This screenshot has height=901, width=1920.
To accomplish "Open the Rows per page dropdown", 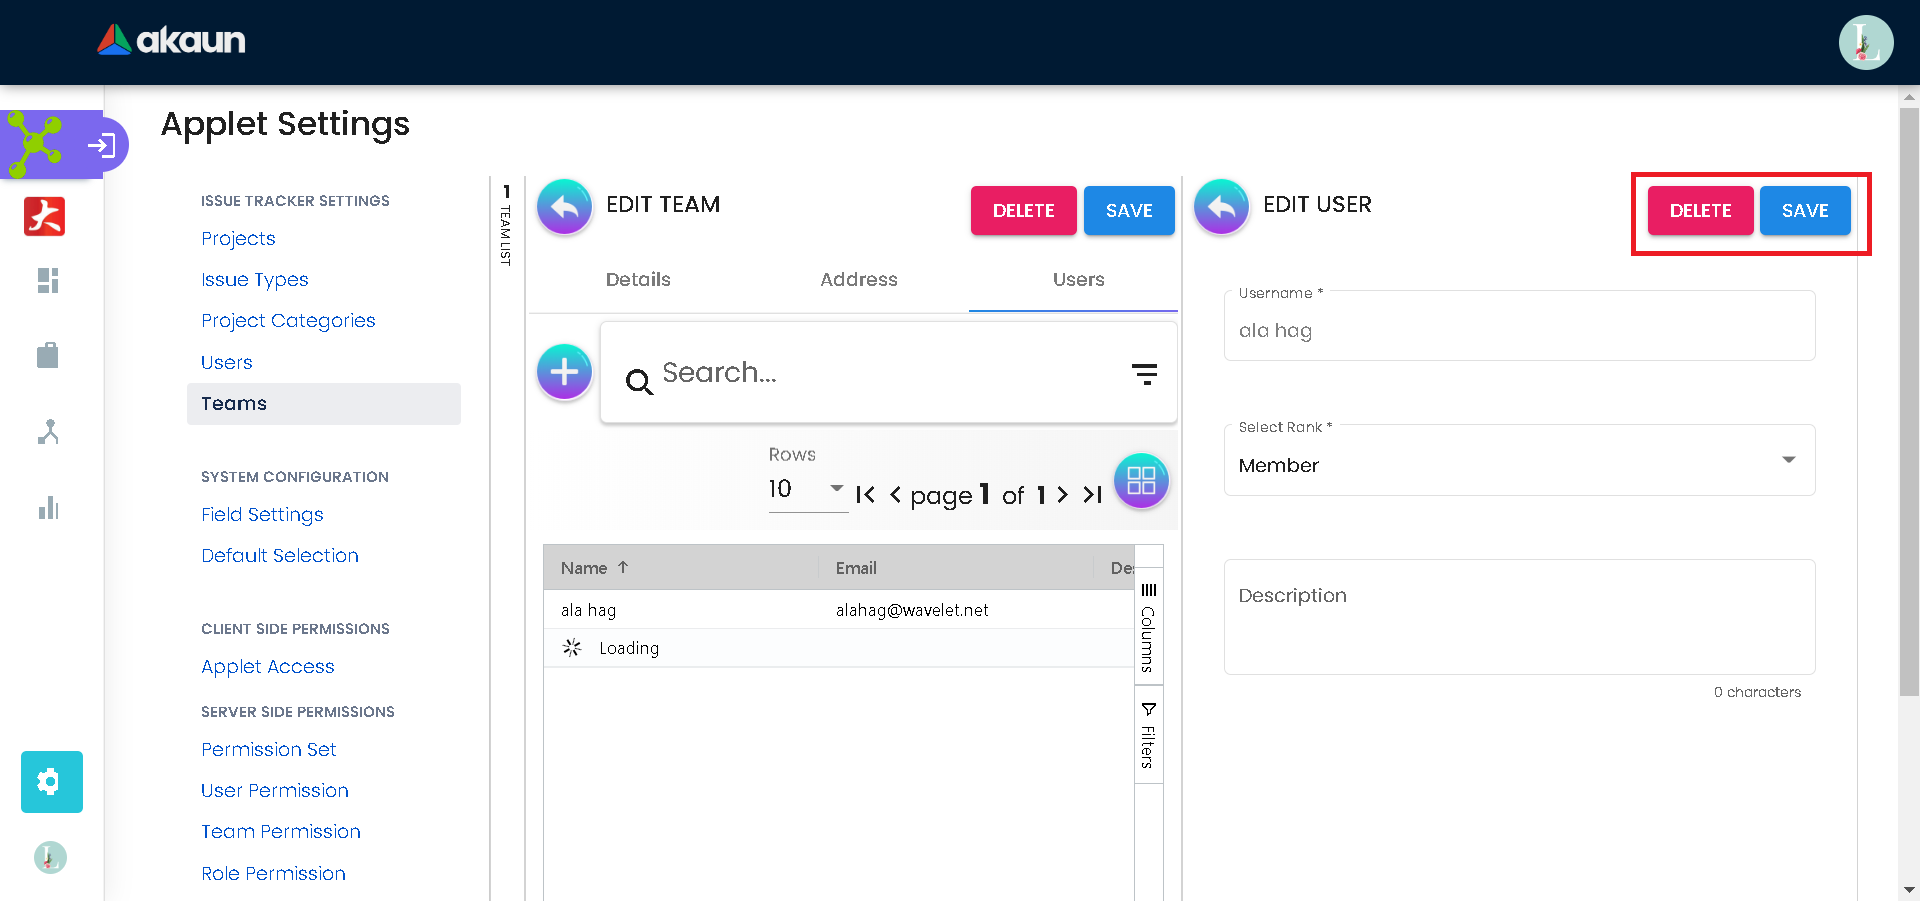I will coord(808,489).
